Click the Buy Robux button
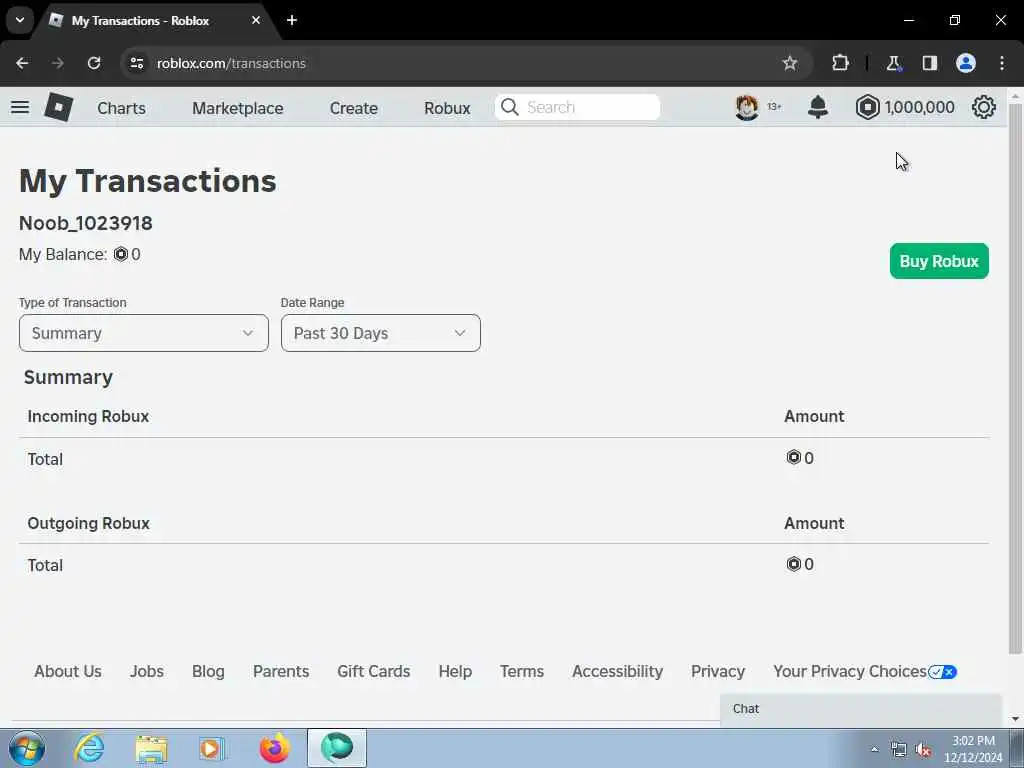 939,261
